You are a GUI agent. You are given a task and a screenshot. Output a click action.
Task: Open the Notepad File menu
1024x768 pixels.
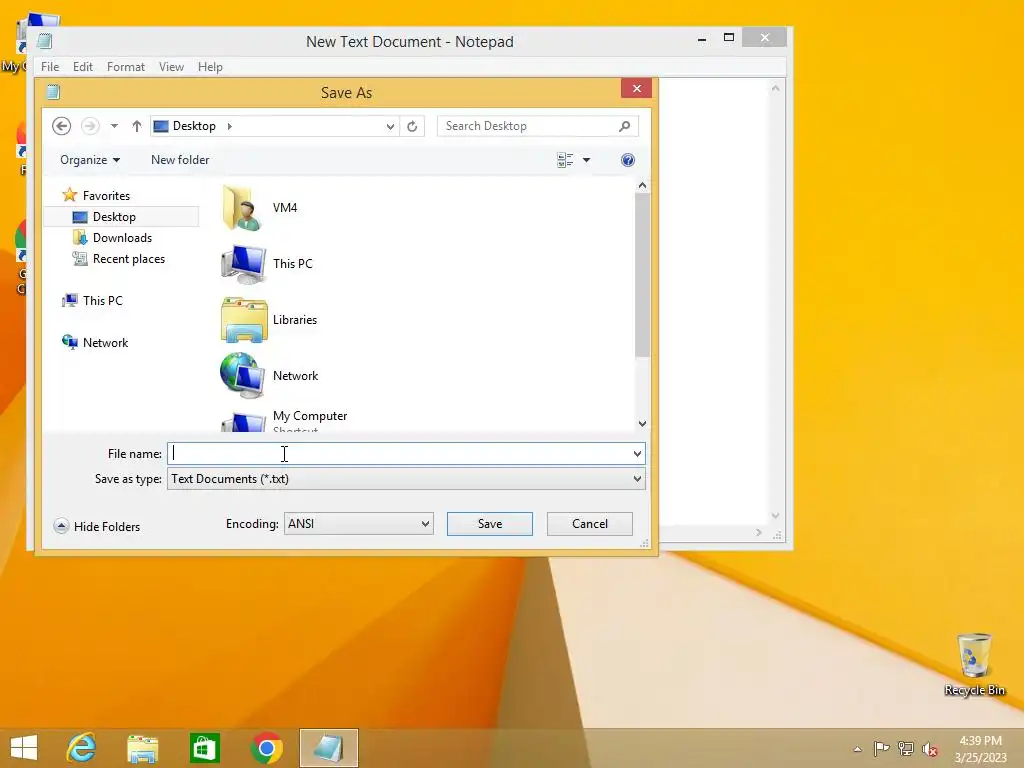(50, 67)
